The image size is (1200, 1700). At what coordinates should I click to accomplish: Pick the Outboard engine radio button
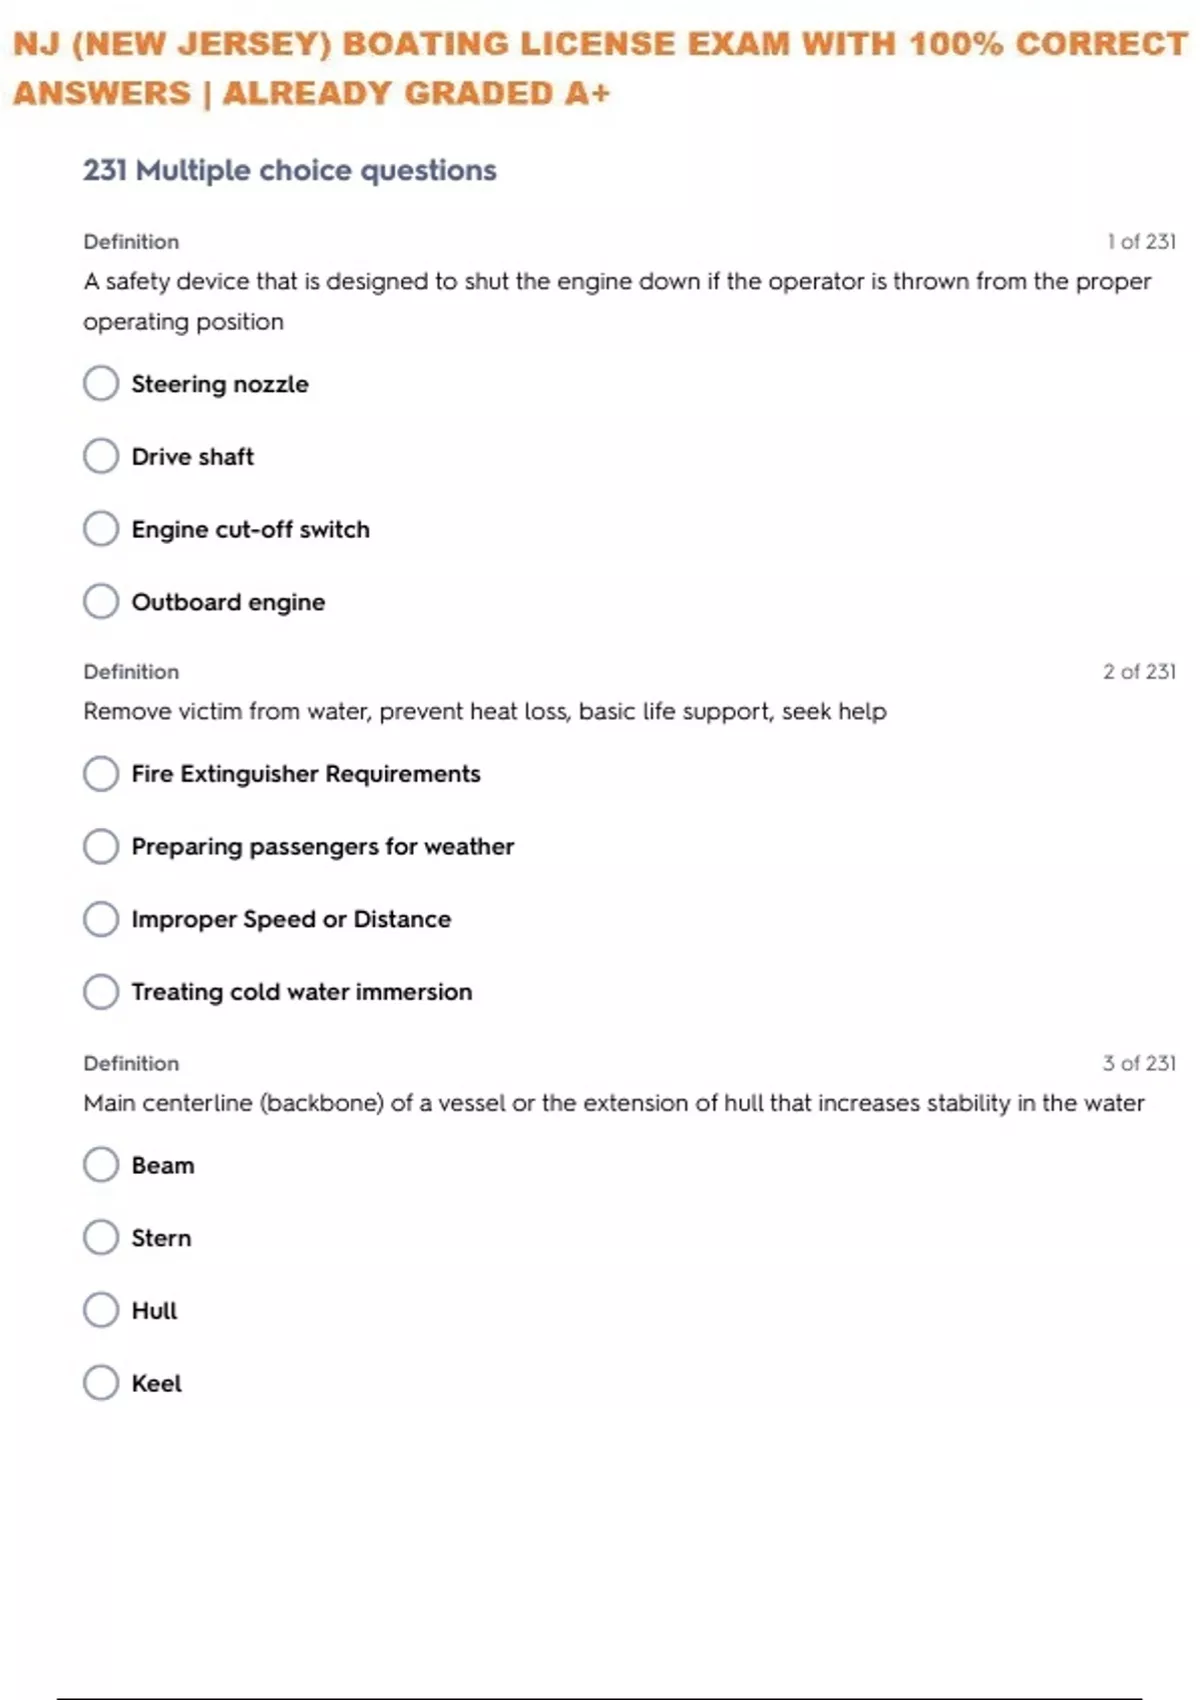101,601
